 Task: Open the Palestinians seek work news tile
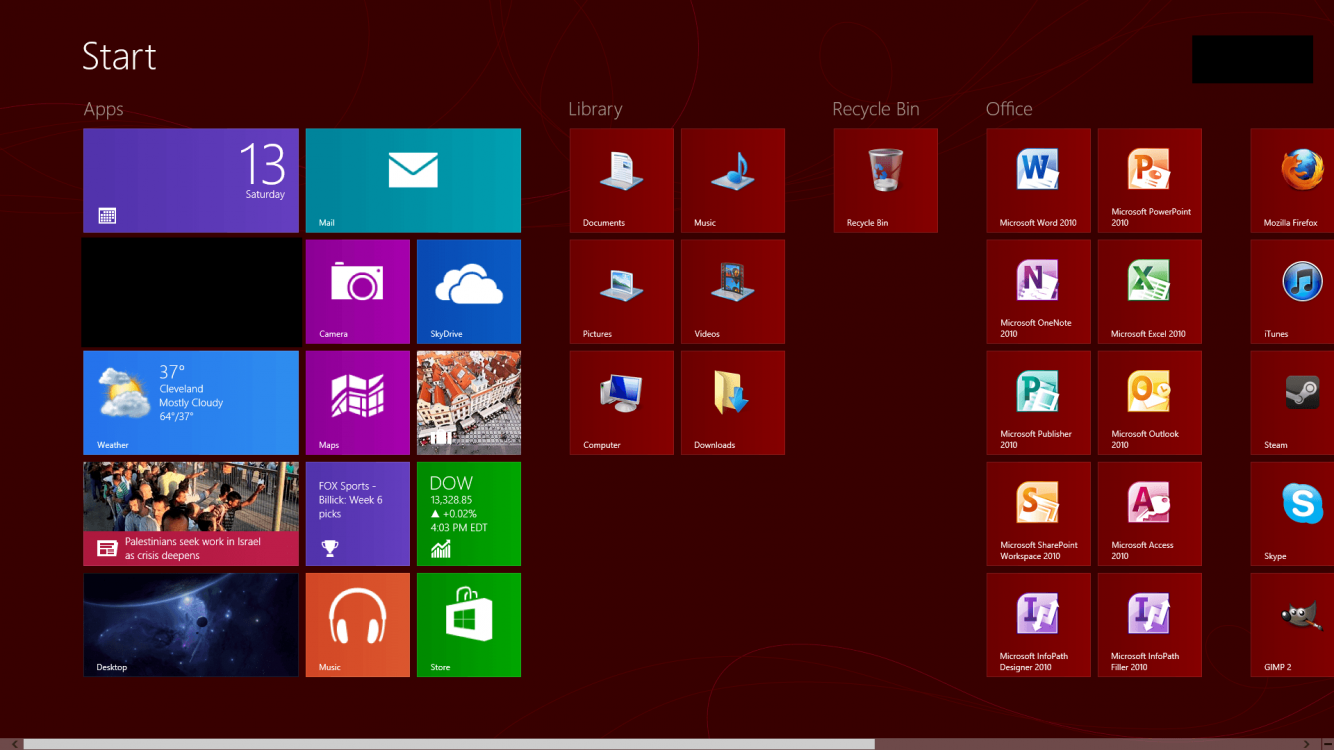191,514
